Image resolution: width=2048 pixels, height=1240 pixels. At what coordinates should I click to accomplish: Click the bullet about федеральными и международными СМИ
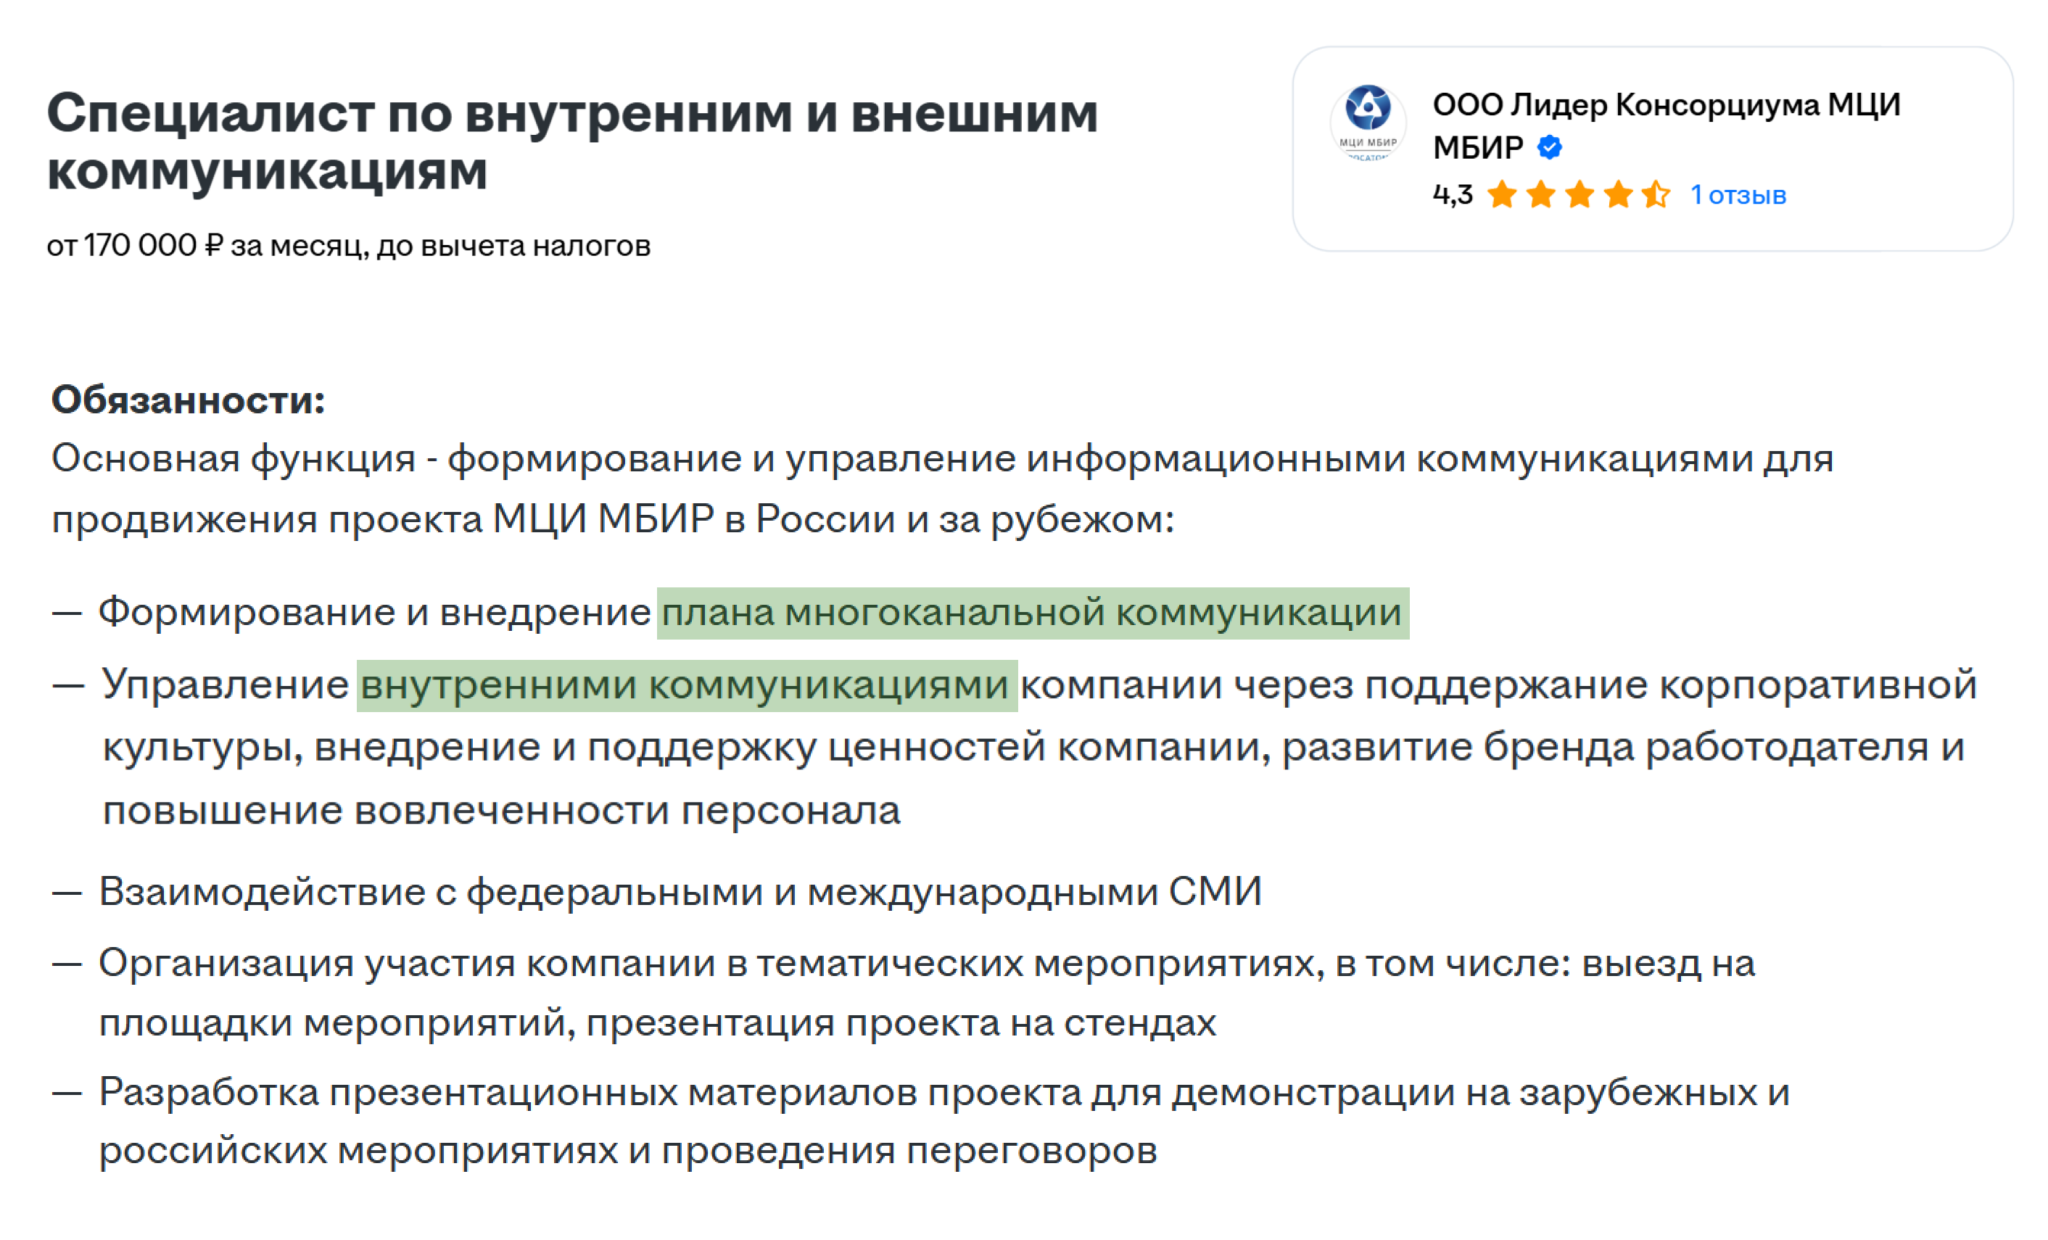tap(680, 892)
